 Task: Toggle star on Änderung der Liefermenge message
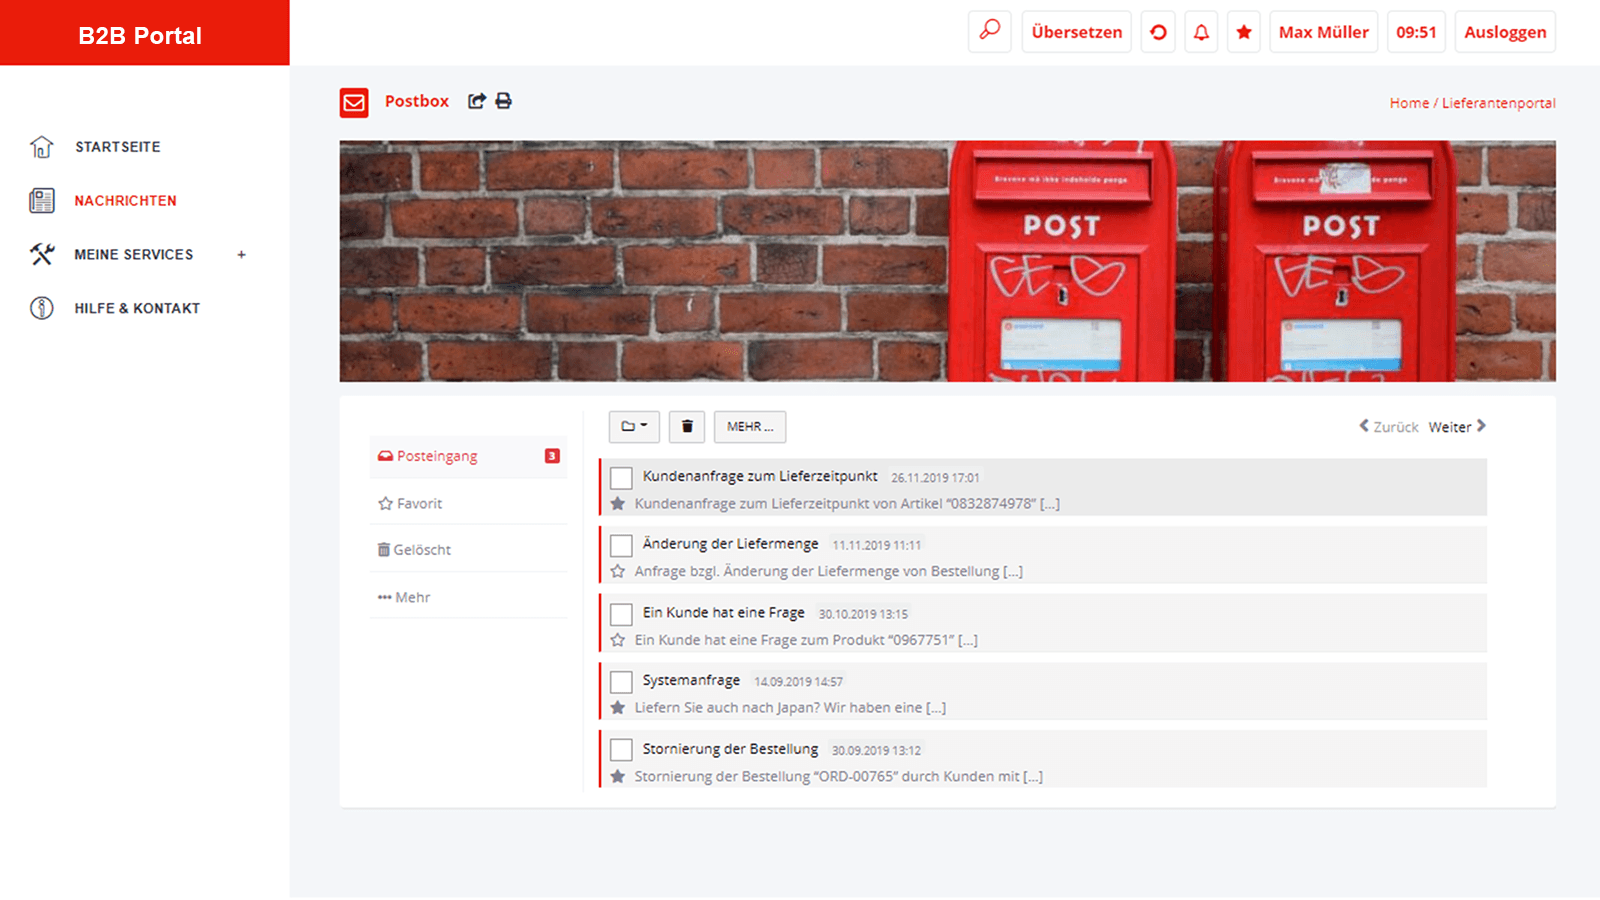pyautogui.click(x=618, y=572)
